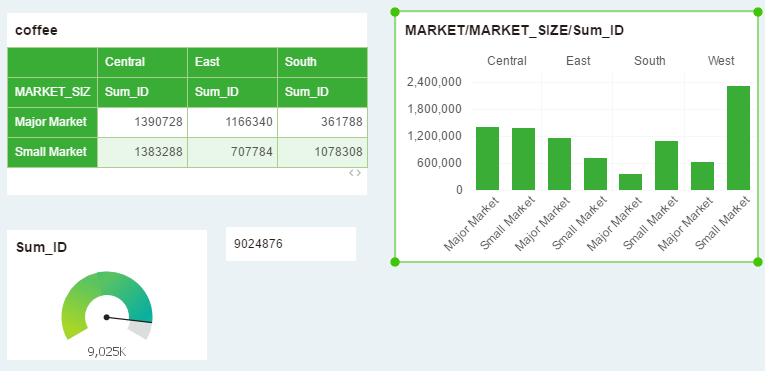Click the bottom-right resize handle of chart
Viewport: 765px width, 371px height.
(758, 262)
